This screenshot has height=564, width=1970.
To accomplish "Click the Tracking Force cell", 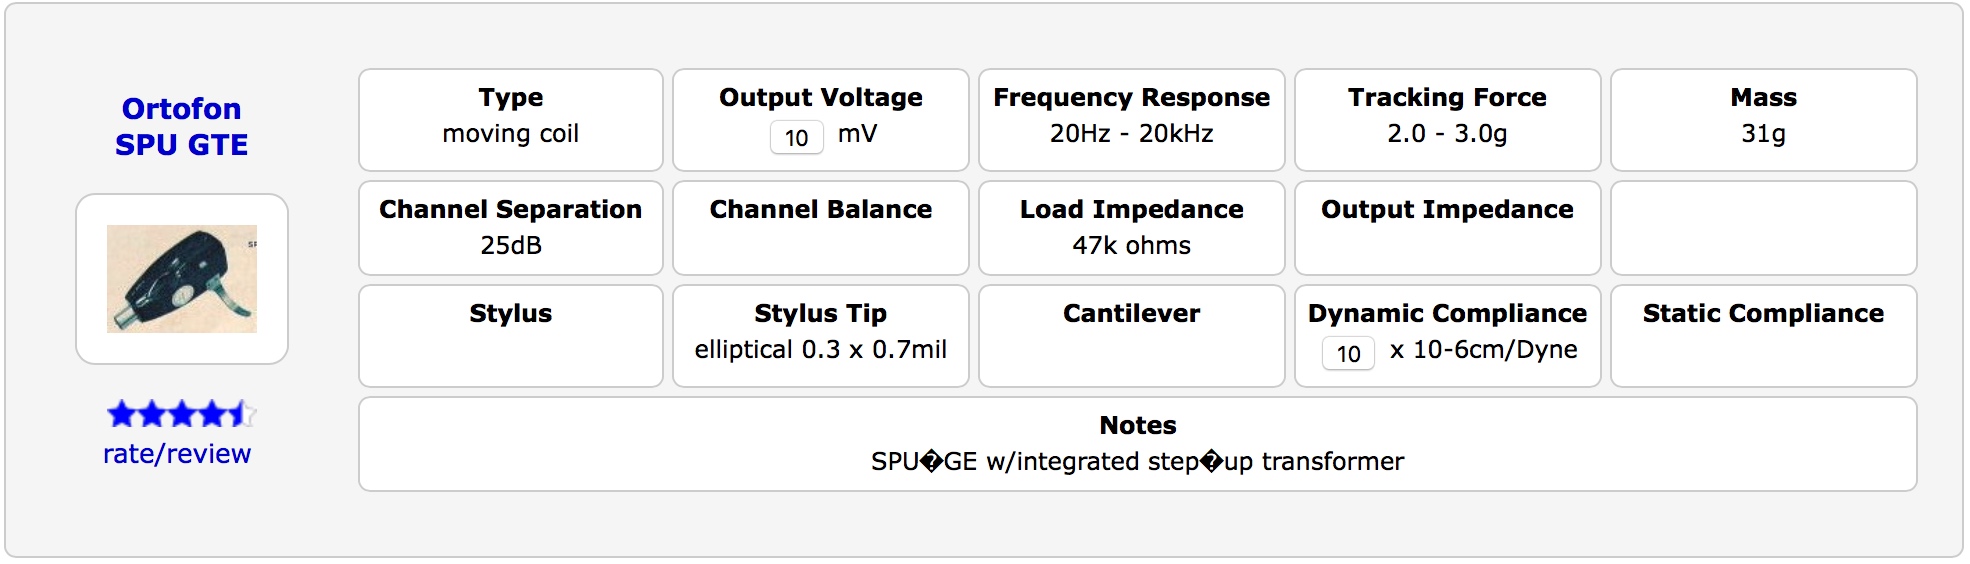I will 1446,119.
